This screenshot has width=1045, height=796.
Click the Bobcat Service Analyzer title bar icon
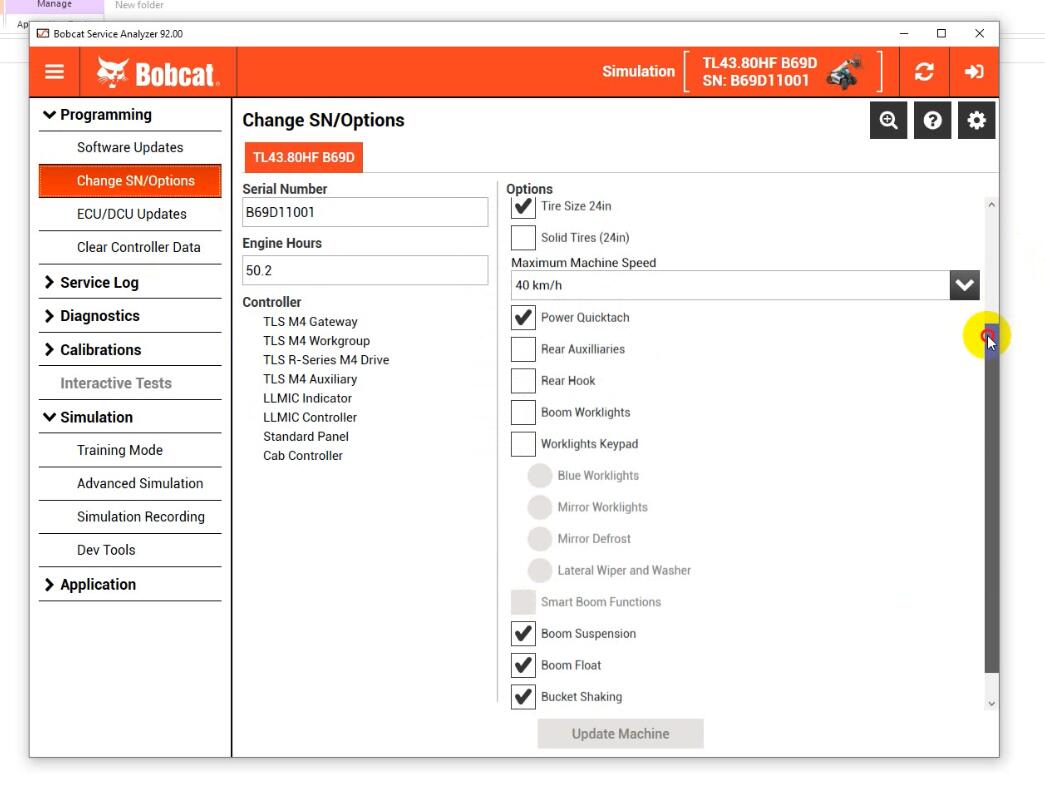[x=43, y=33]
